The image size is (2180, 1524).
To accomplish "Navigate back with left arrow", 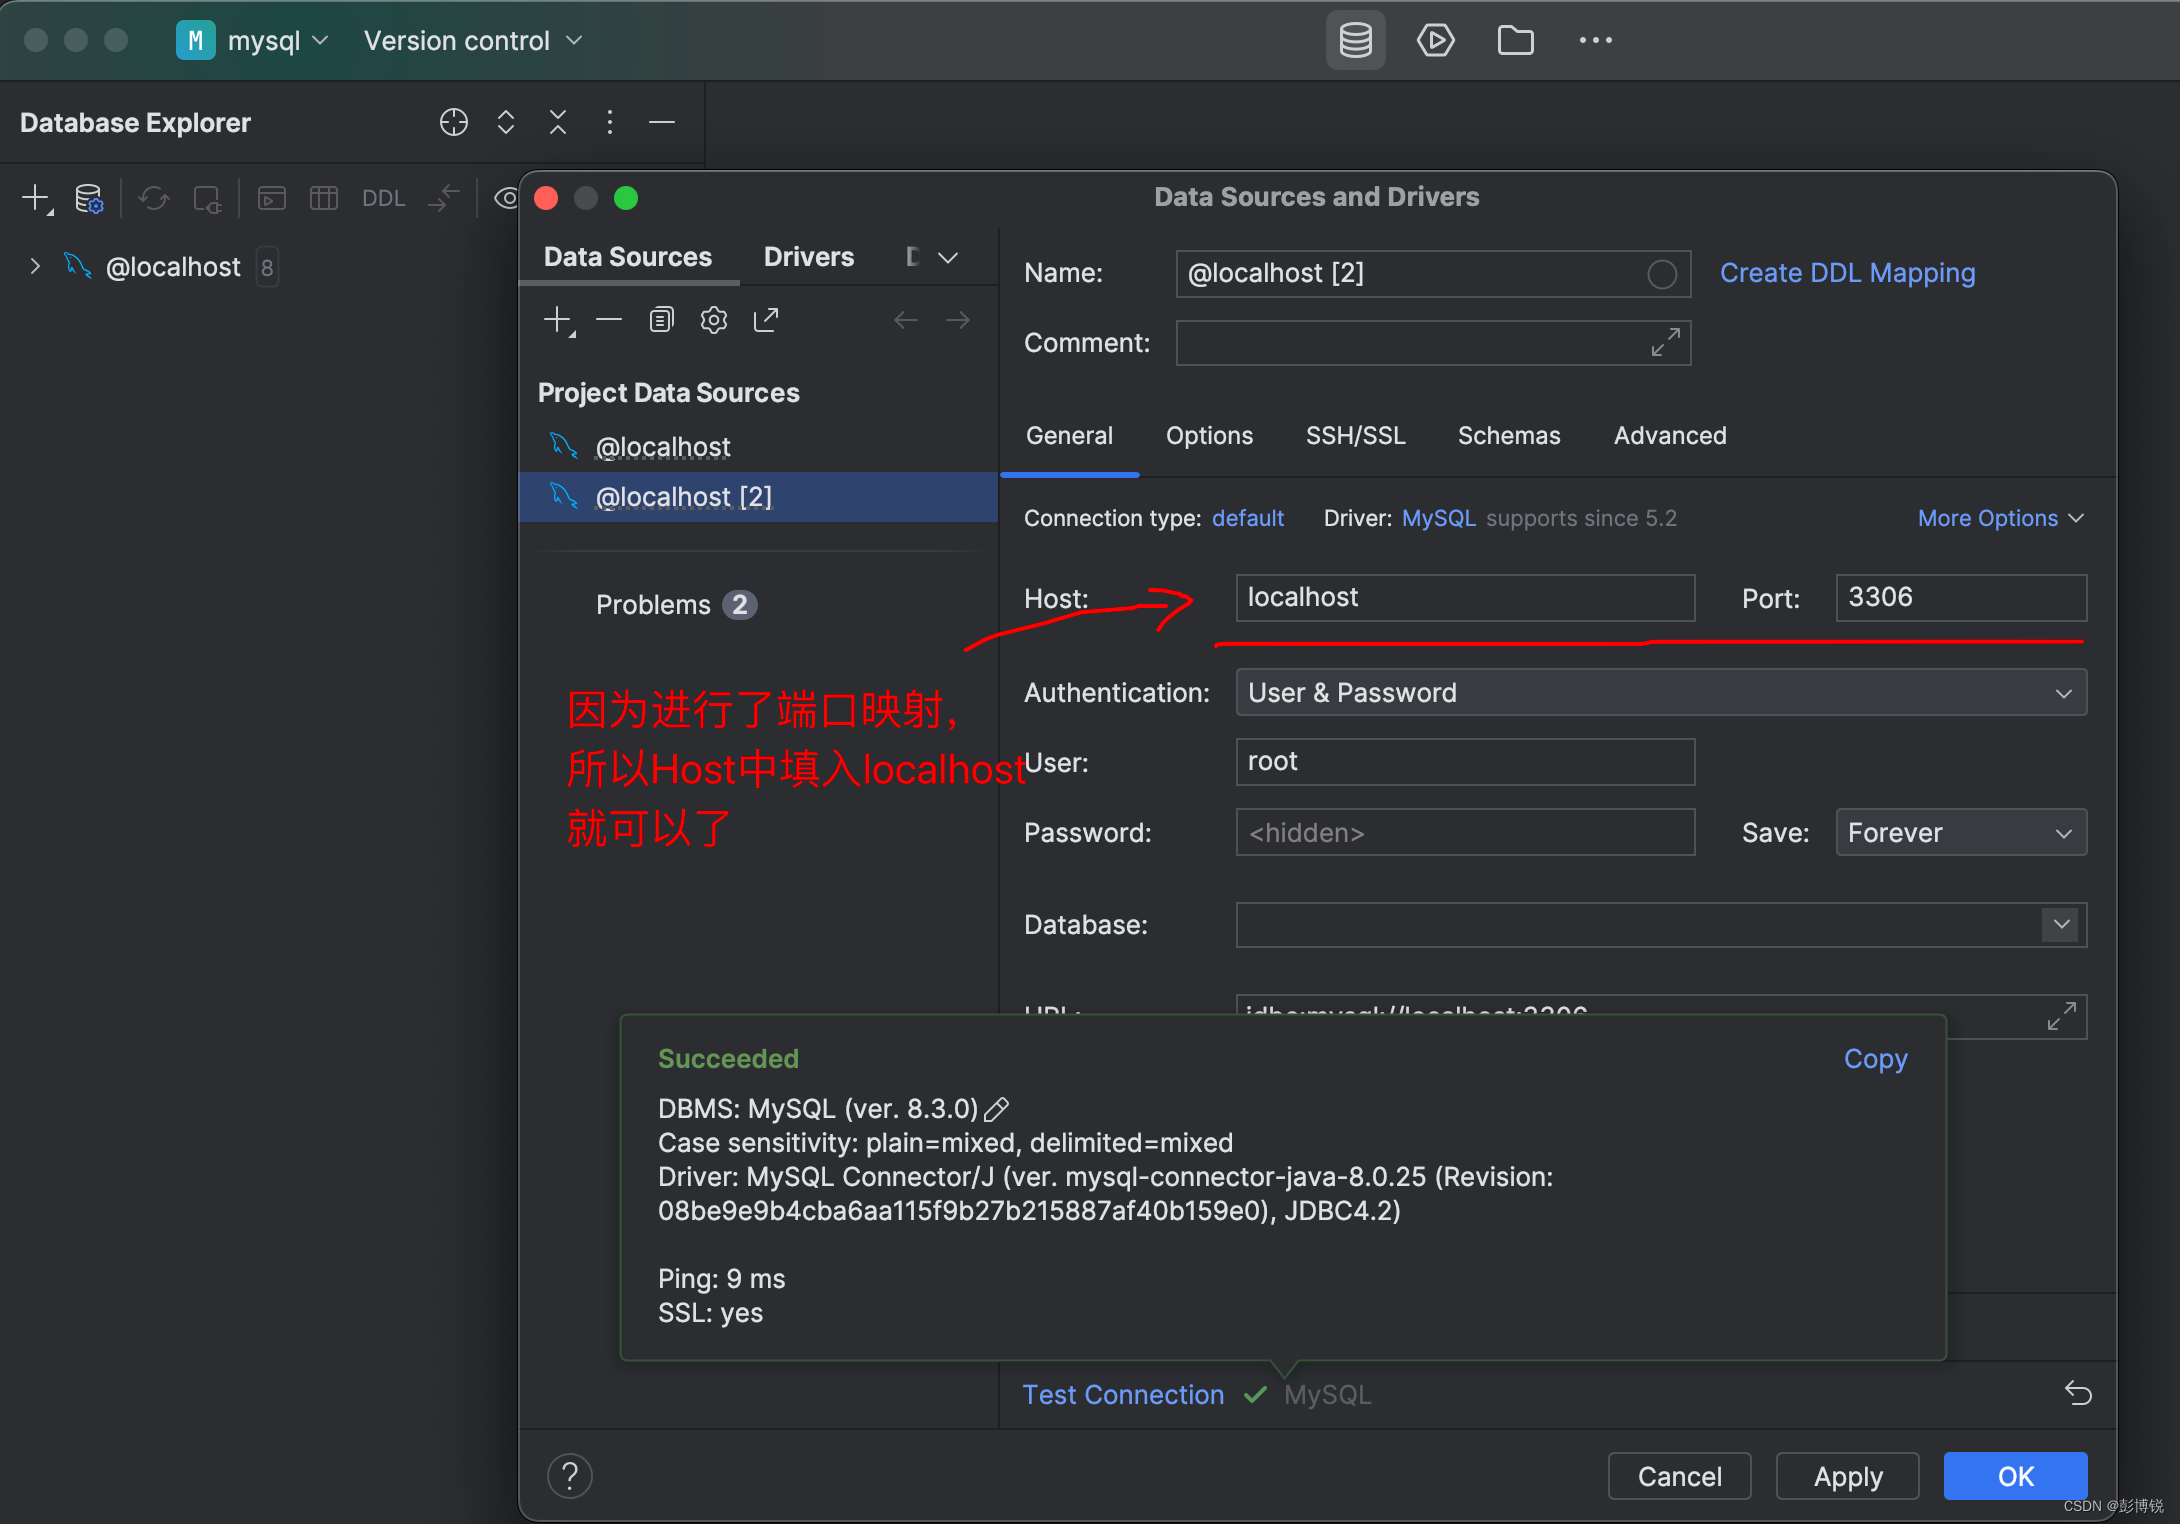I will click(906, 320).
